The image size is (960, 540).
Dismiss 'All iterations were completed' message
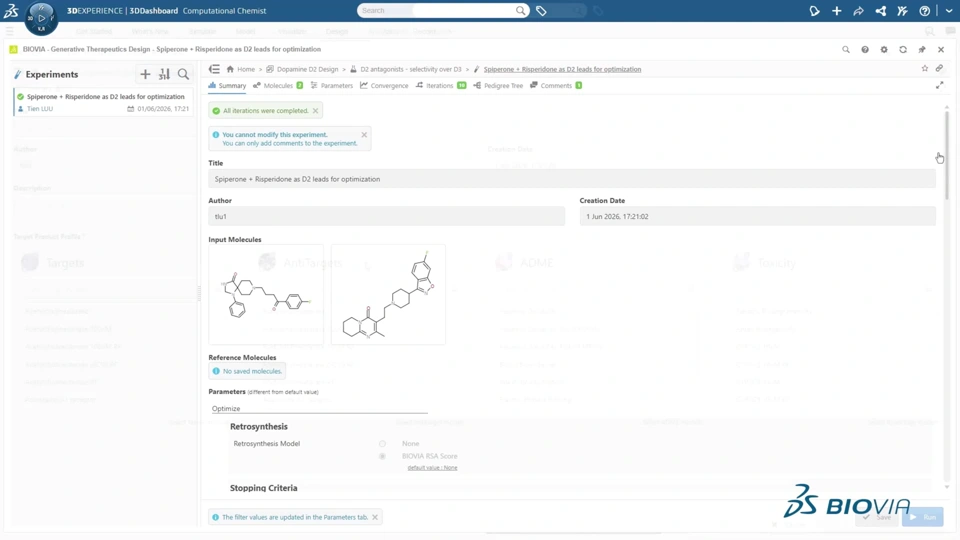[x=315, y=111]
